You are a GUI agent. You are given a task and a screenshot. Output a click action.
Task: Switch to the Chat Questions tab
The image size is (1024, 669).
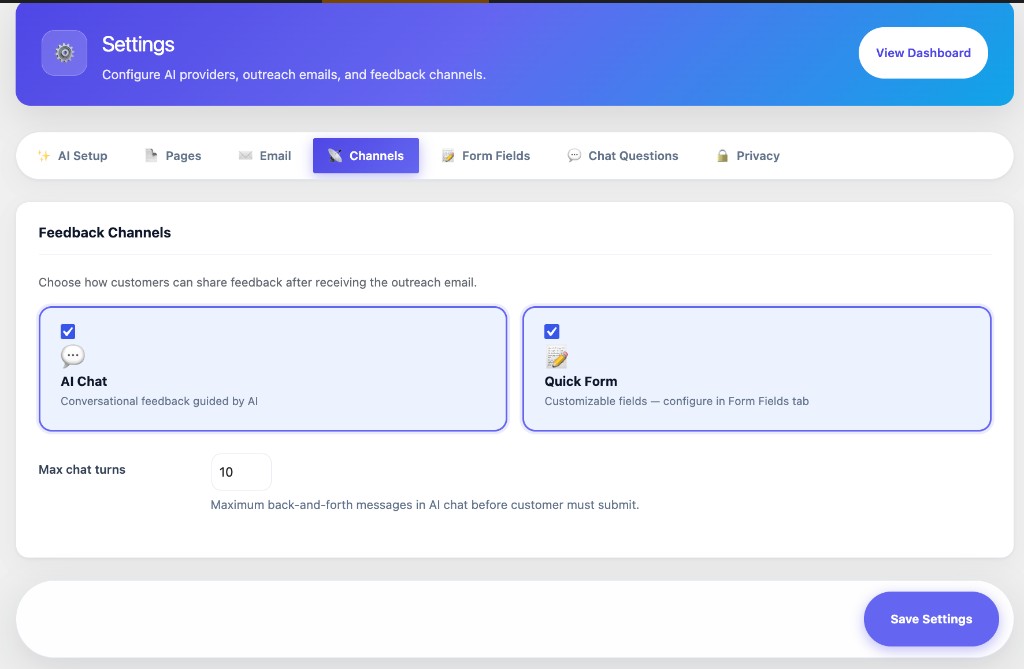(623, 155)
